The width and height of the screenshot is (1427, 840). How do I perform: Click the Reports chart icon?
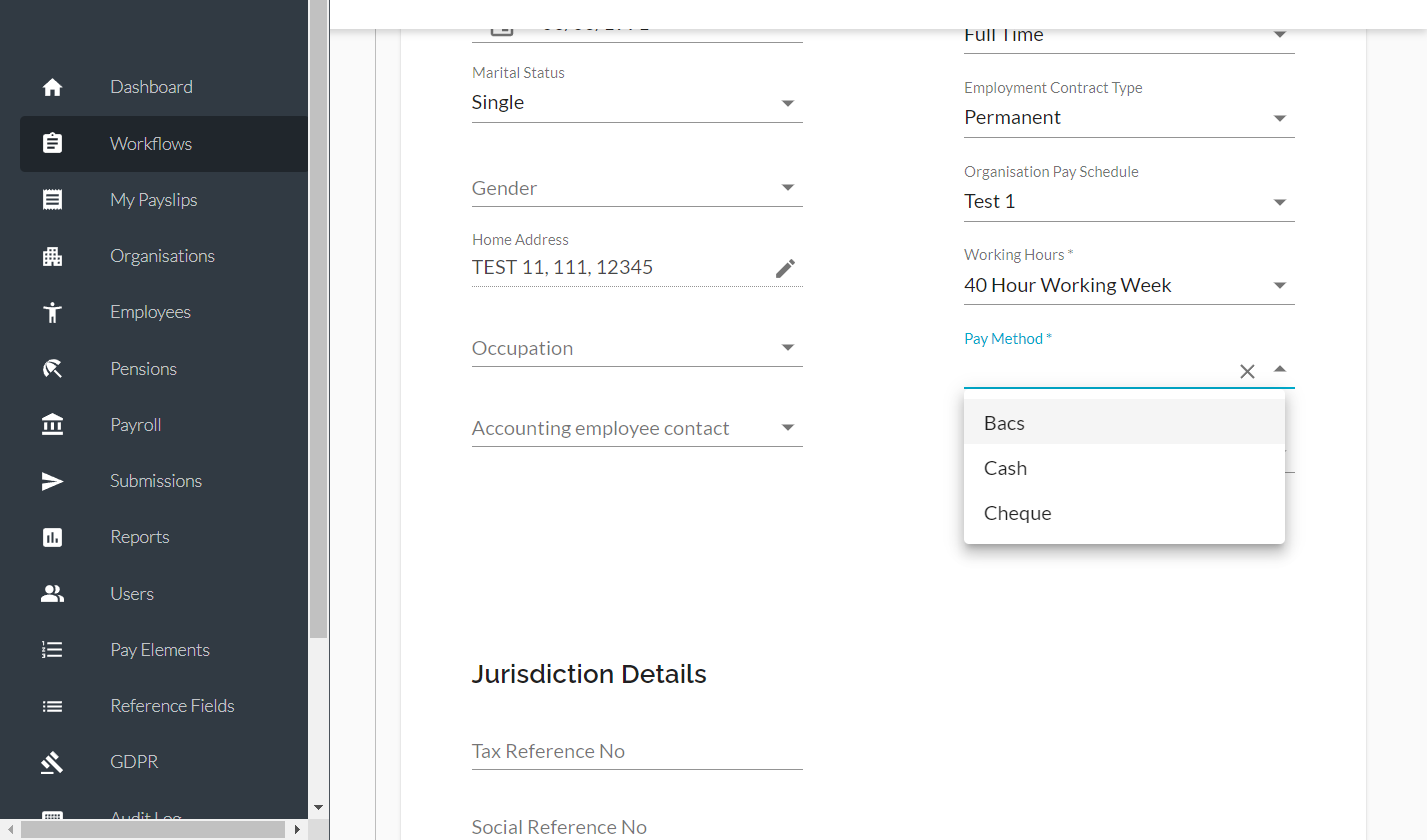pyautogui.click(x=53, y=537)
